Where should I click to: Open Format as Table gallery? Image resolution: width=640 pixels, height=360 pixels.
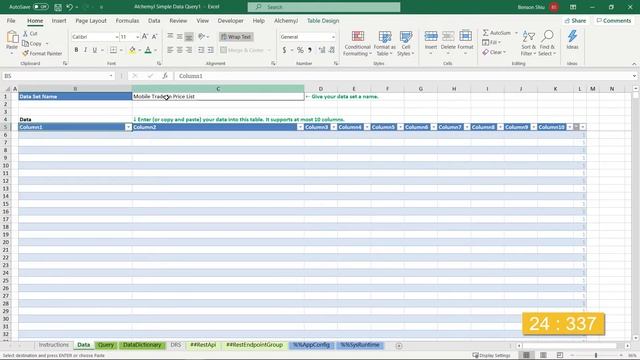(x=385, y=43)
